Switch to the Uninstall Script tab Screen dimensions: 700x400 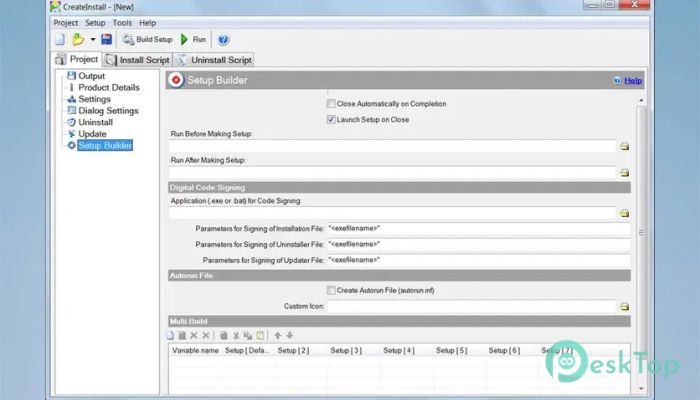pyautogui.click(x=214, y=60)
